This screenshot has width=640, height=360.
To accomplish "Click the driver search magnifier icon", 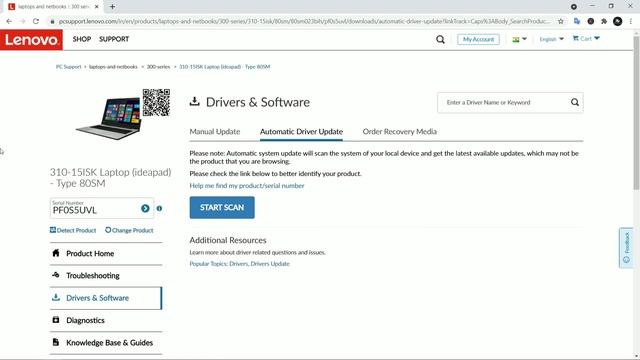I will pos(574,102).
